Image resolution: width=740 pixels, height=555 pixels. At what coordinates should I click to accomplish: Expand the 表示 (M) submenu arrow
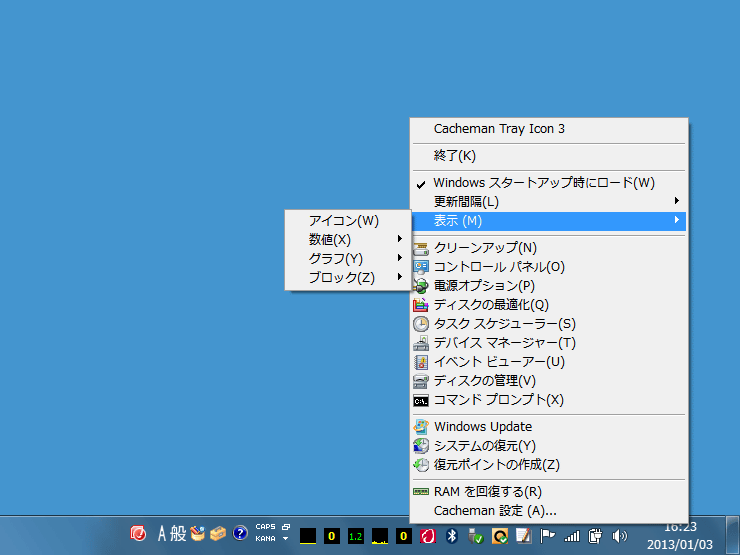click(677, 220)
